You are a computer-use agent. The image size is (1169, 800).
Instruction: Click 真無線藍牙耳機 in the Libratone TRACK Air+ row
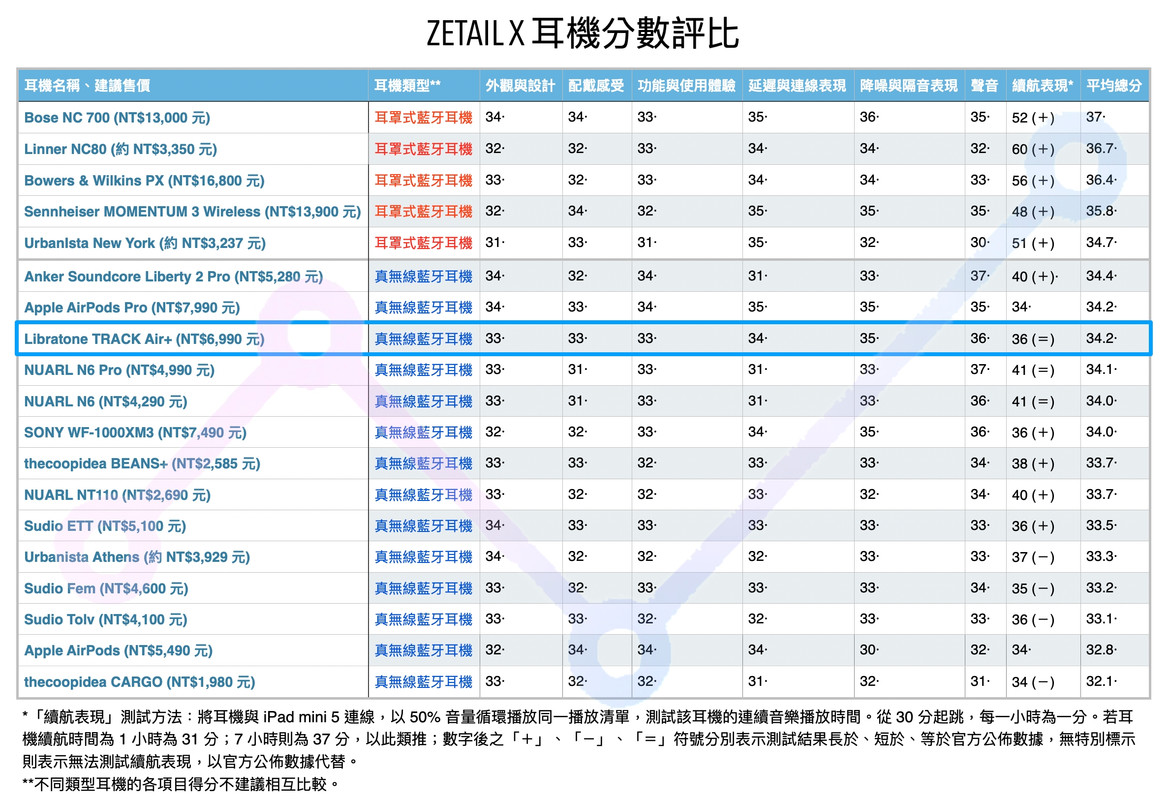(x=423, y=339)
